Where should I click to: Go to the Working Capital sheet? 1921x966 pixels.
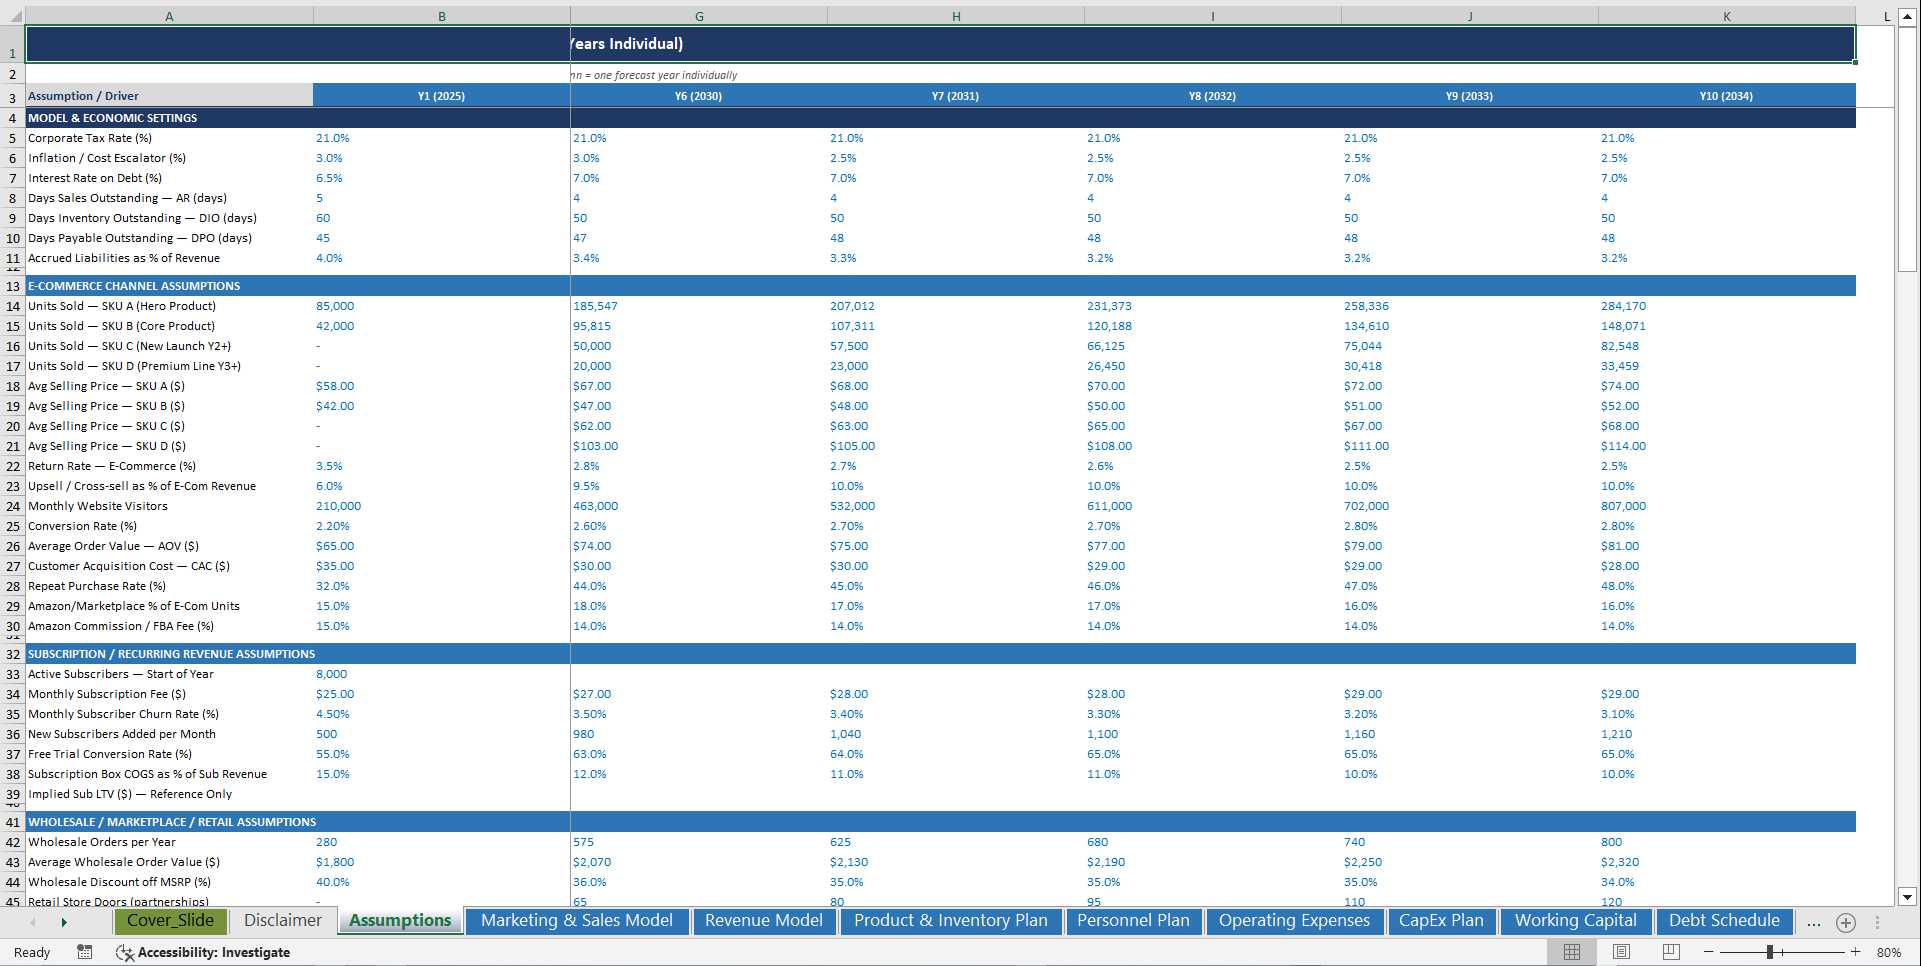[x=1575, y=921]
